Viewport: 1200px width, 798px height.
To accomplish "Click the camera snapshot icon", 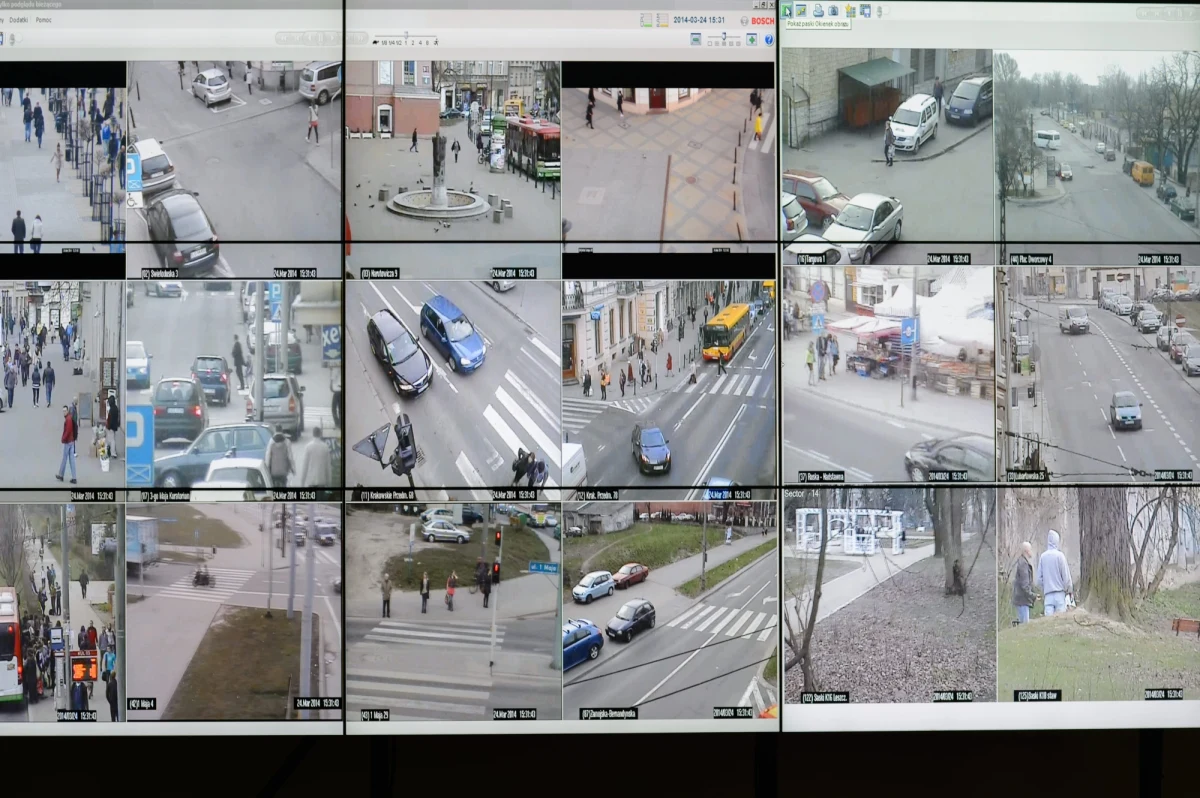I will (833, 10).
